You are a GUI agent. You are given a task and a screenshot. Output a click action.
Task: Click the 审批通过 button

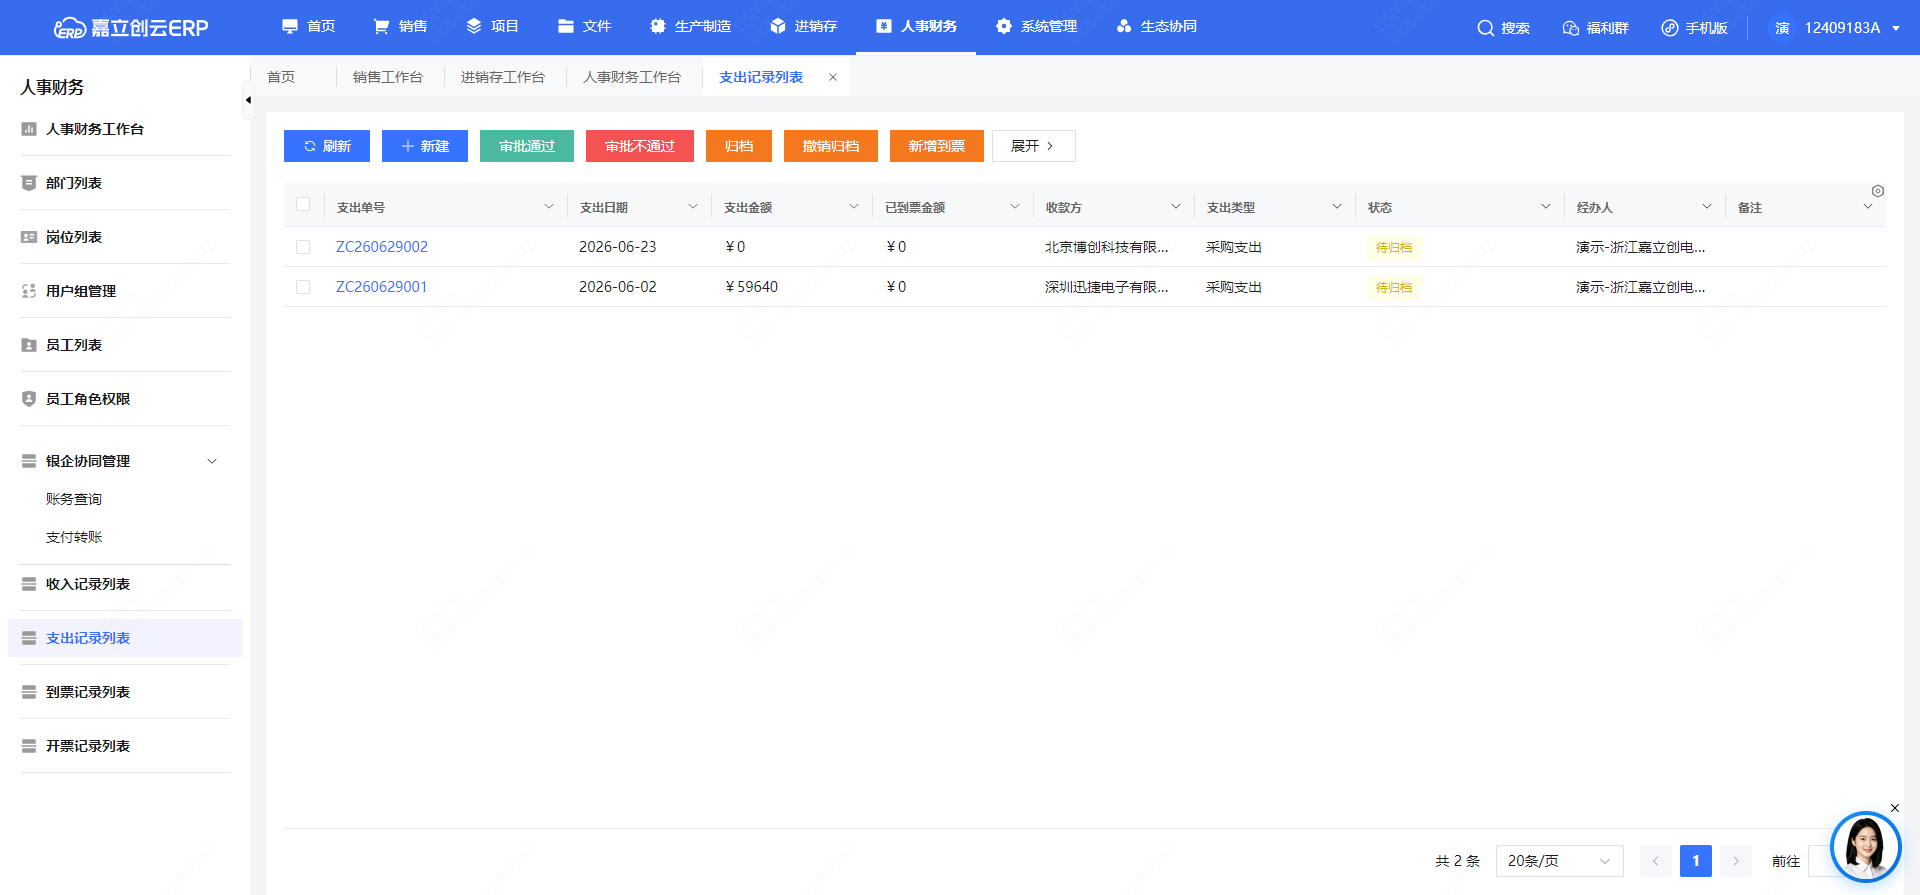click(x=527, y=146)
